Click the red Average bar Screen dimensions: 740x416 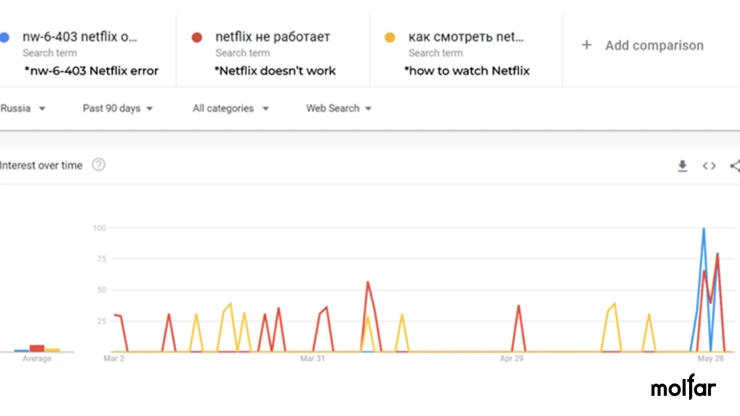coord(37,348)
